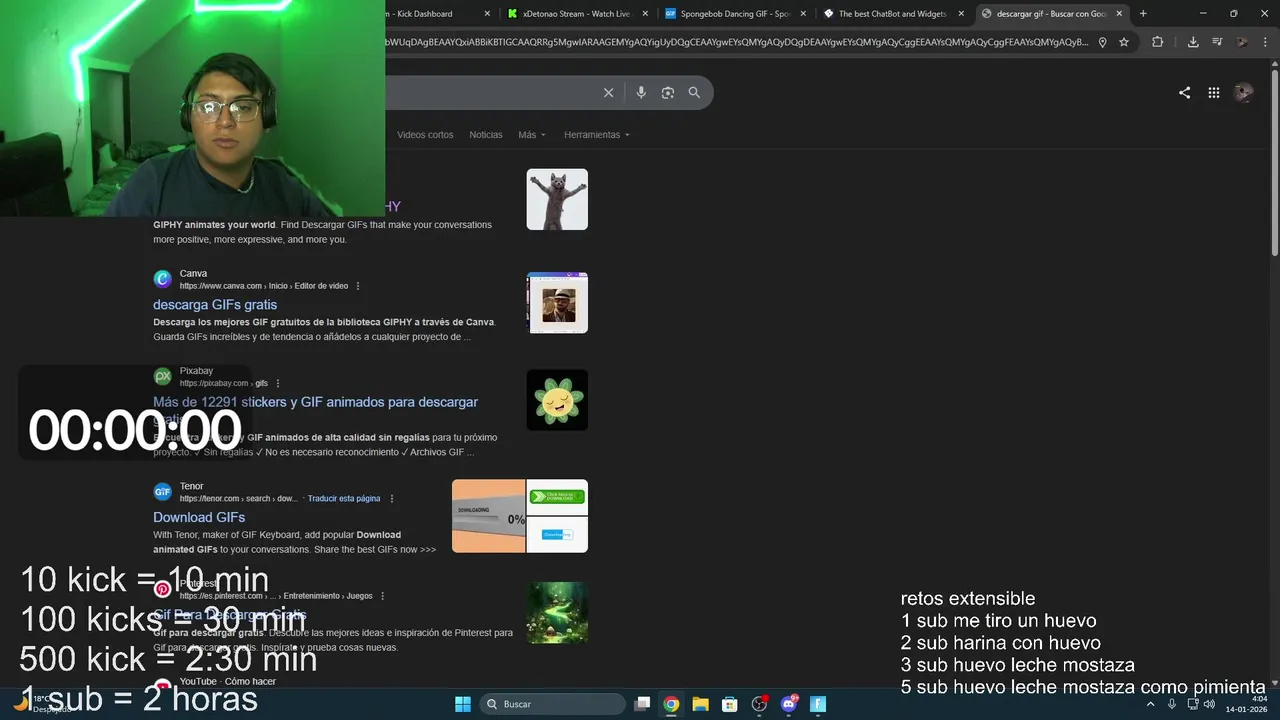Click the magnifying glass search button
The width and height of the screenshot is (1280, 720).
694,92
